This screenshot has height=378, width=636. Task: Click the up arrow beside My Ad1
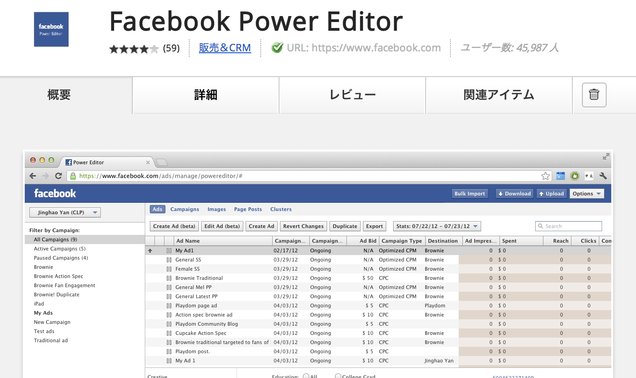[x=150, y=251]
